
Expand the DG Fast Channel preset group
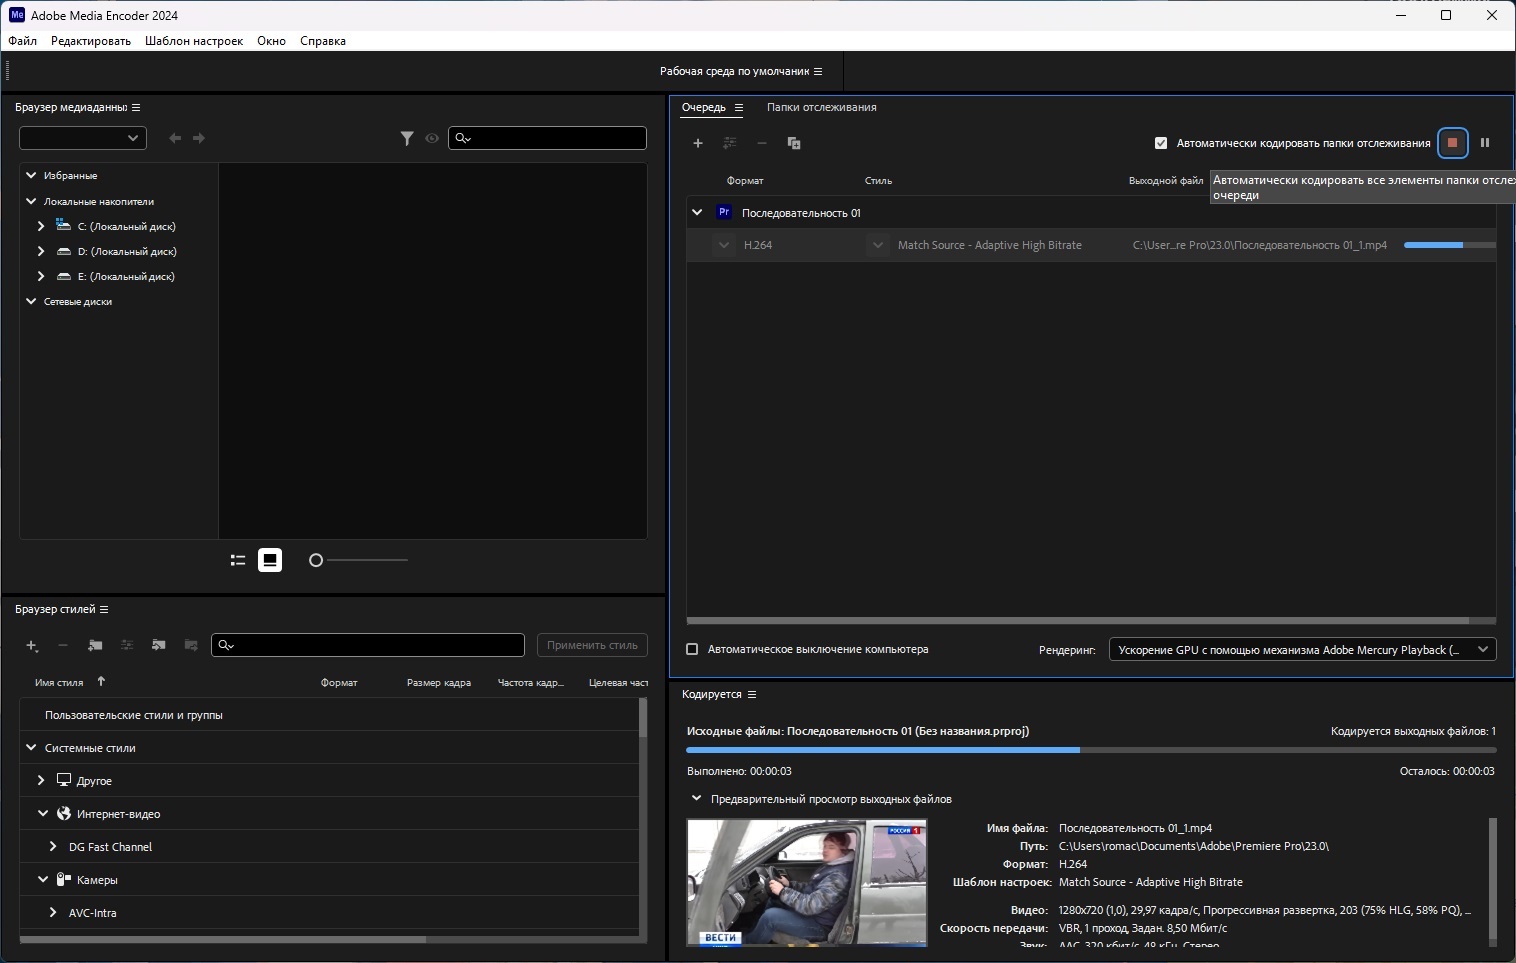click(53, 847)
